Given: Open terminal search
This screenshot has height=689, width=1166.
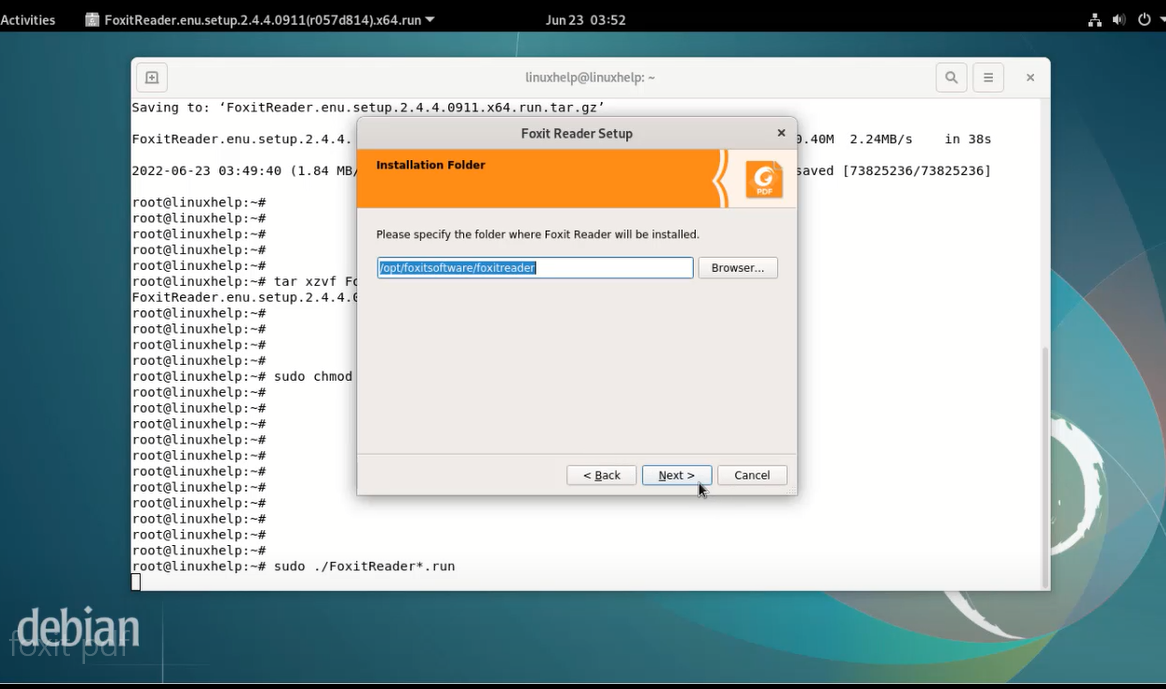Looking at the screenshot, I should tap(951, 77).
